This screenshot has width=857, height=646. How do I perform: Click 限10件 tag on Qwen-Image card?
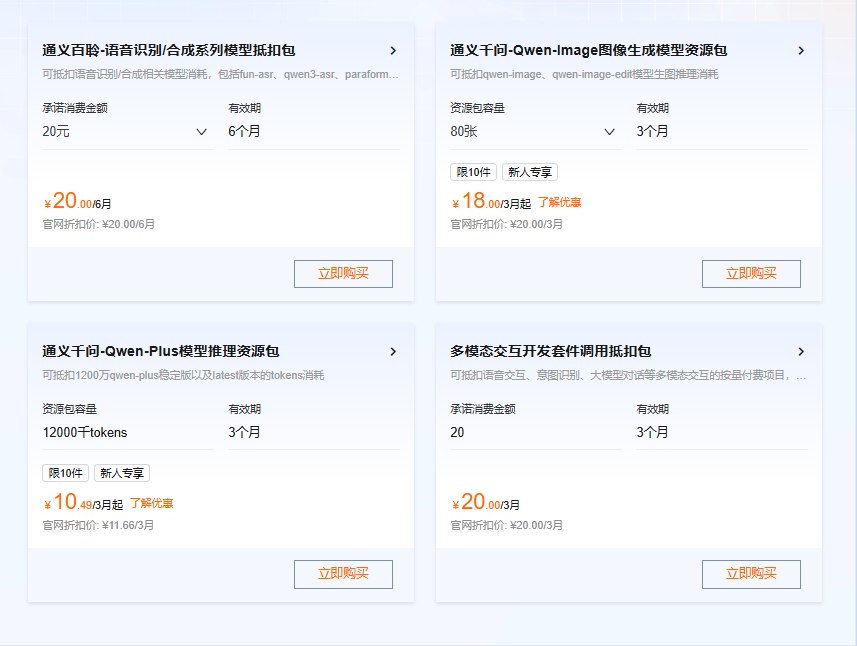tap(473, 172)
